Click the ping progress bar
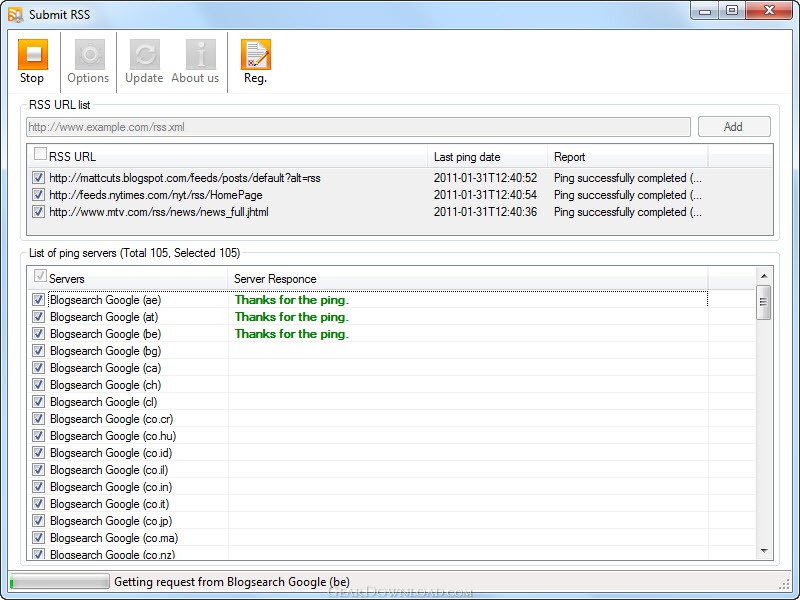This screenshot has width=800, height=600. 59,581
